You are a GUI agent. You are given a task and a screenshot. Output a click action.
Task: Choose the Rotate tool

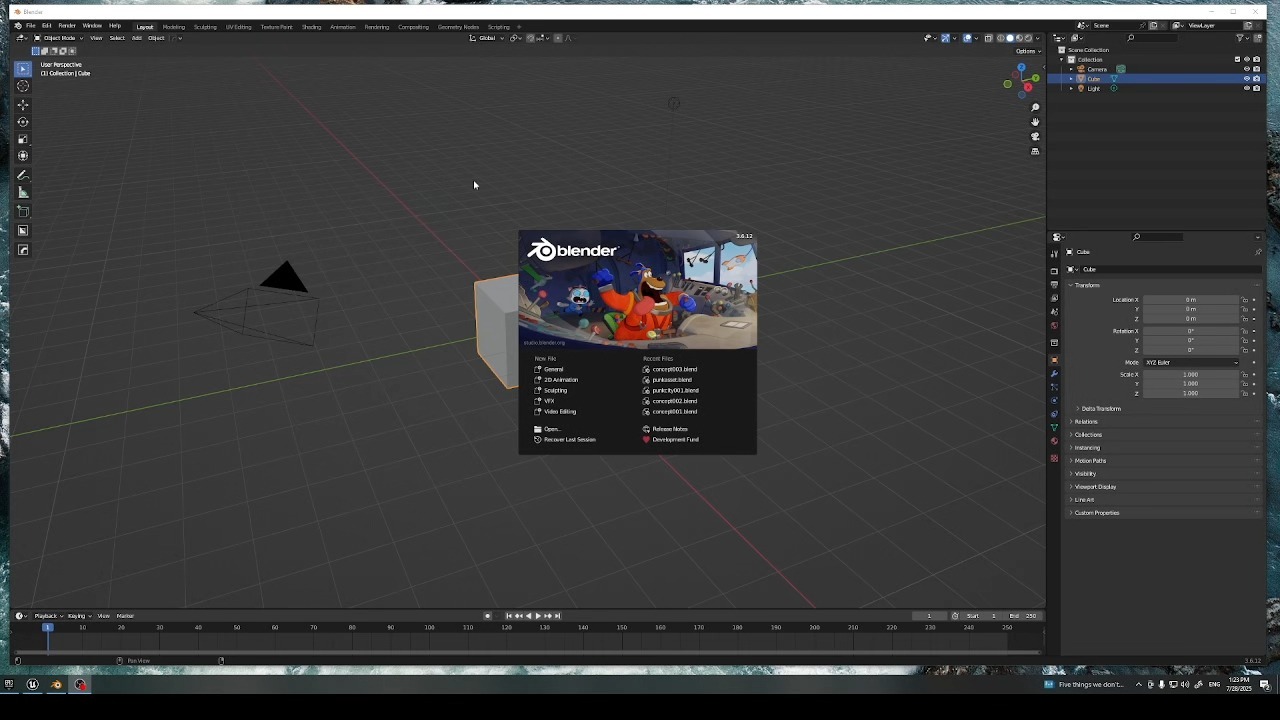pos(23,122)
